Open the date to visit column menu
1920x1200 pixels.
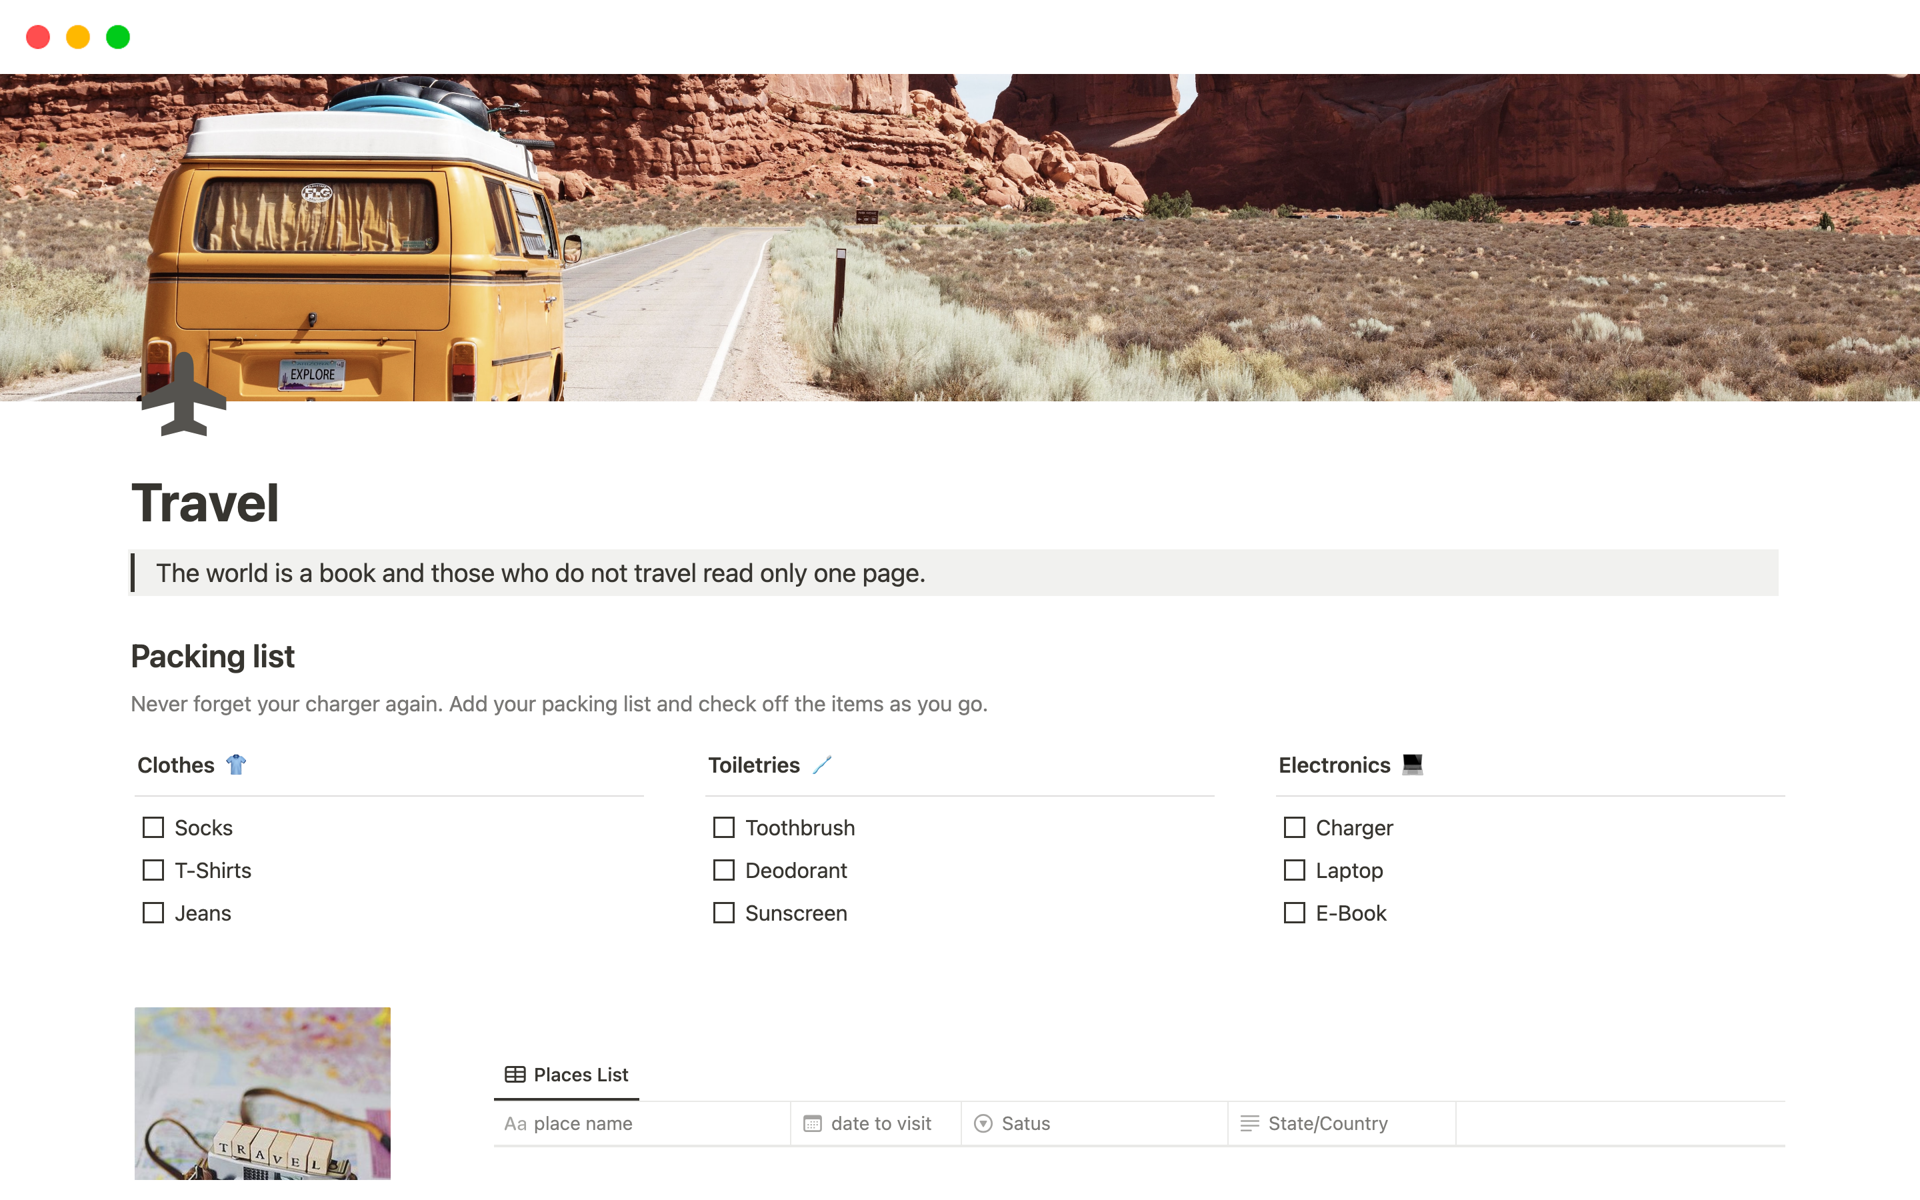[x=876, y=1124]
